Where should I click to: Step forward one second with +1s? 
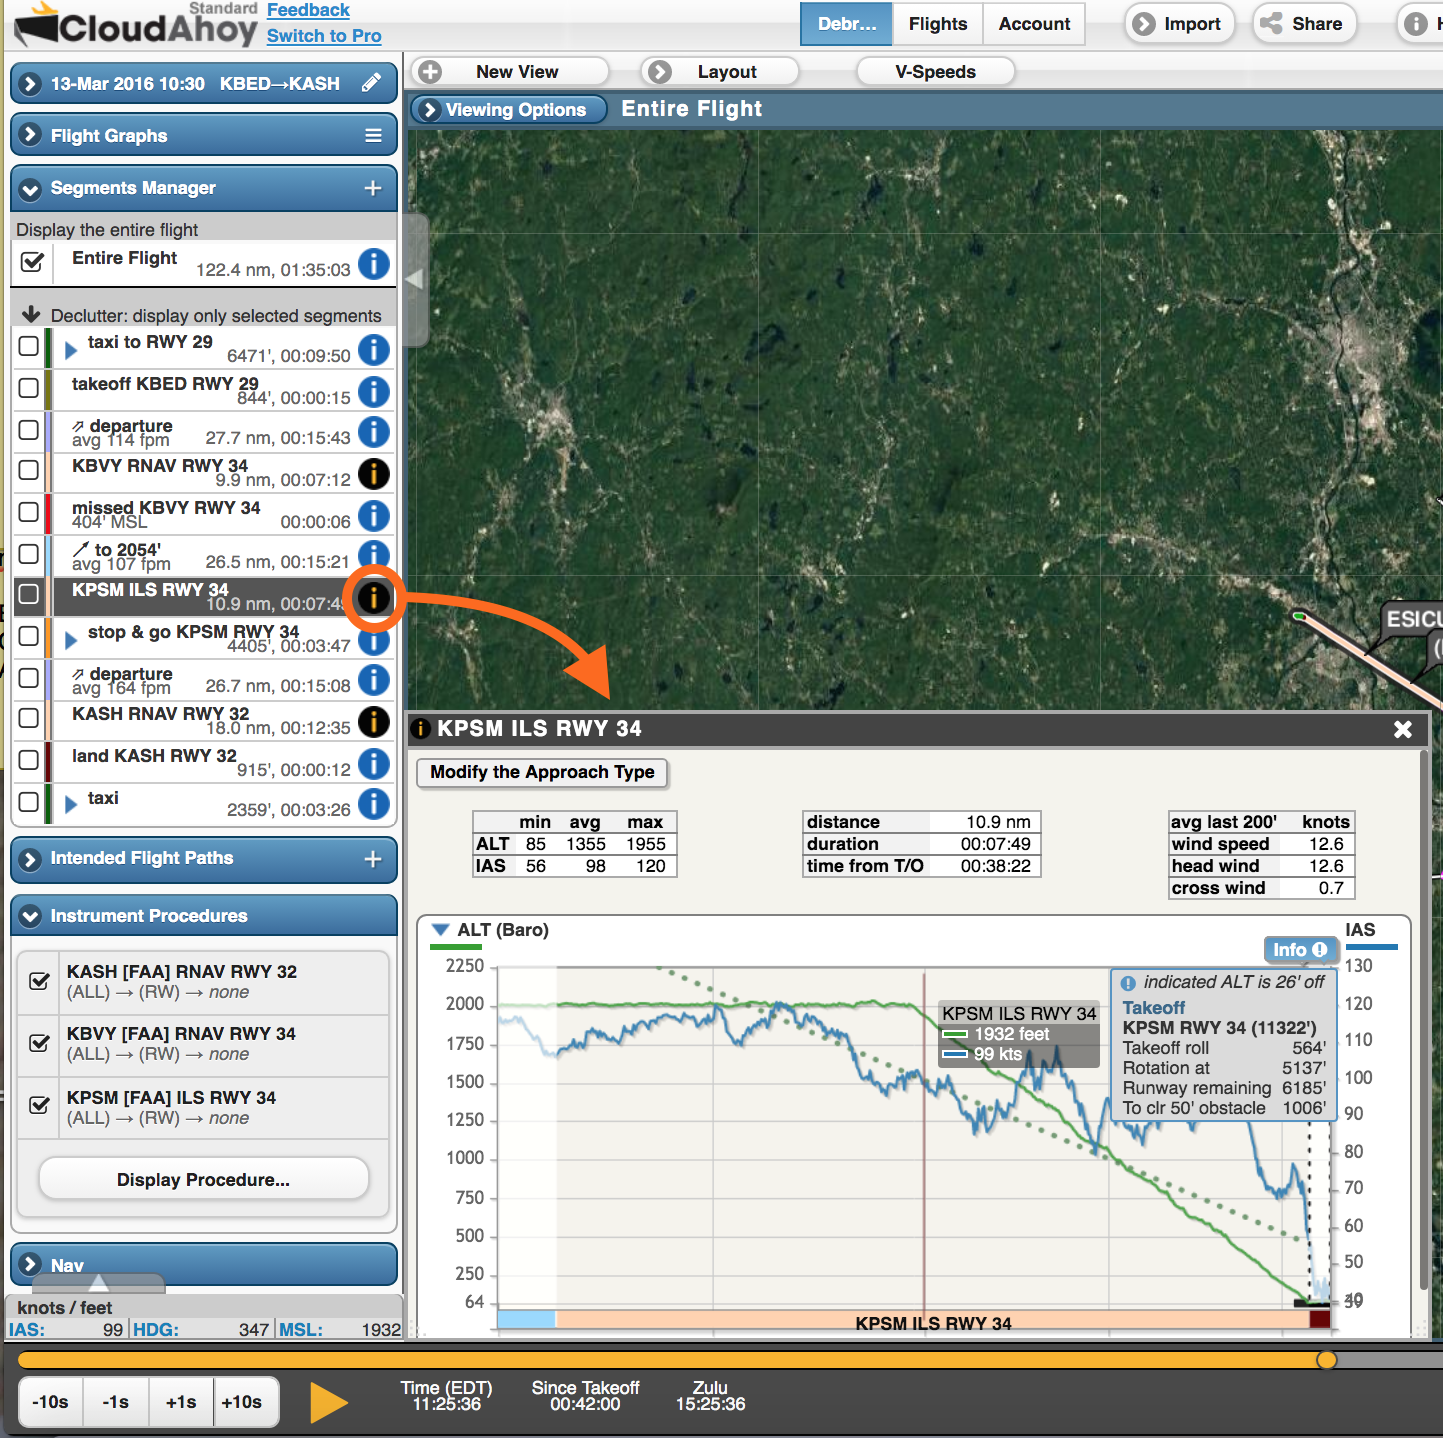181,1402
